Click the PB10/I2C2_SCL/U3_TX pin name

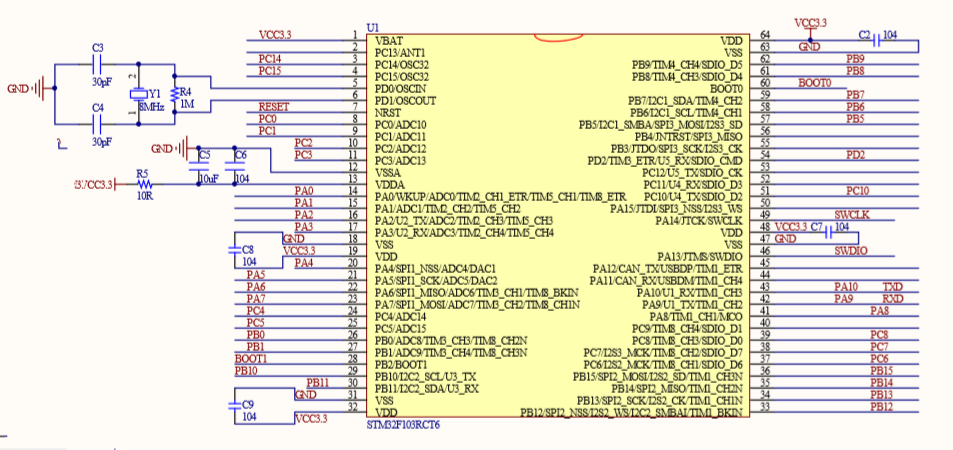pyautogui.click(x=425, y=376)
